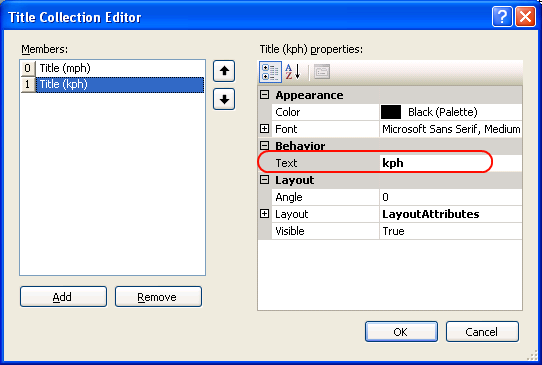Collapse the Behavior category

click(x=264, y=146)
